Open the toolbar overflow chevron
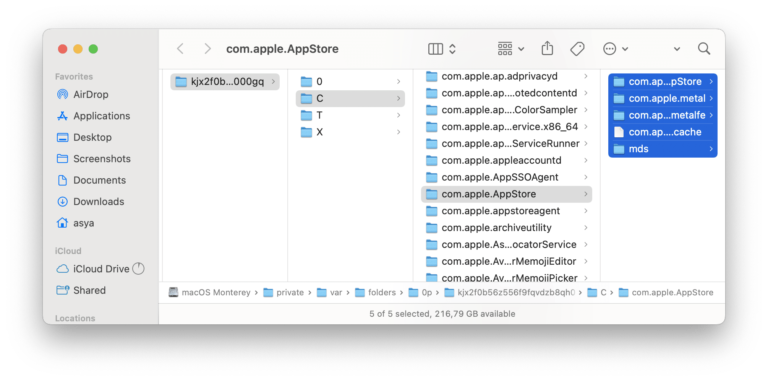 pos(677,49)
